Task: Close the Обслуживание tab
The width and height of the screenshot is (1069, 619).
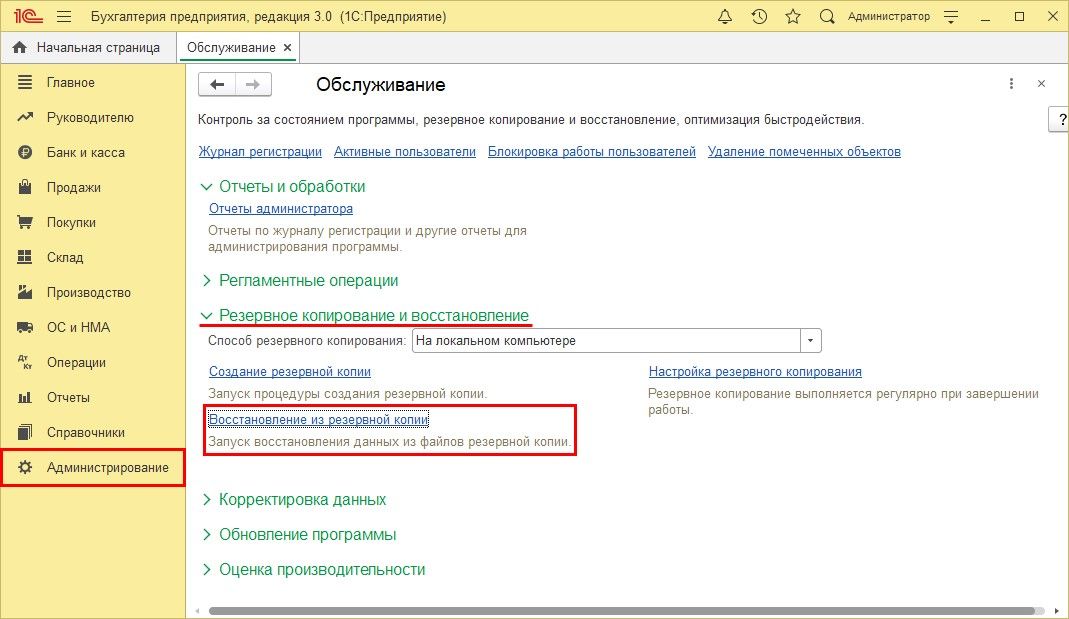Action: tap(288, 47)
